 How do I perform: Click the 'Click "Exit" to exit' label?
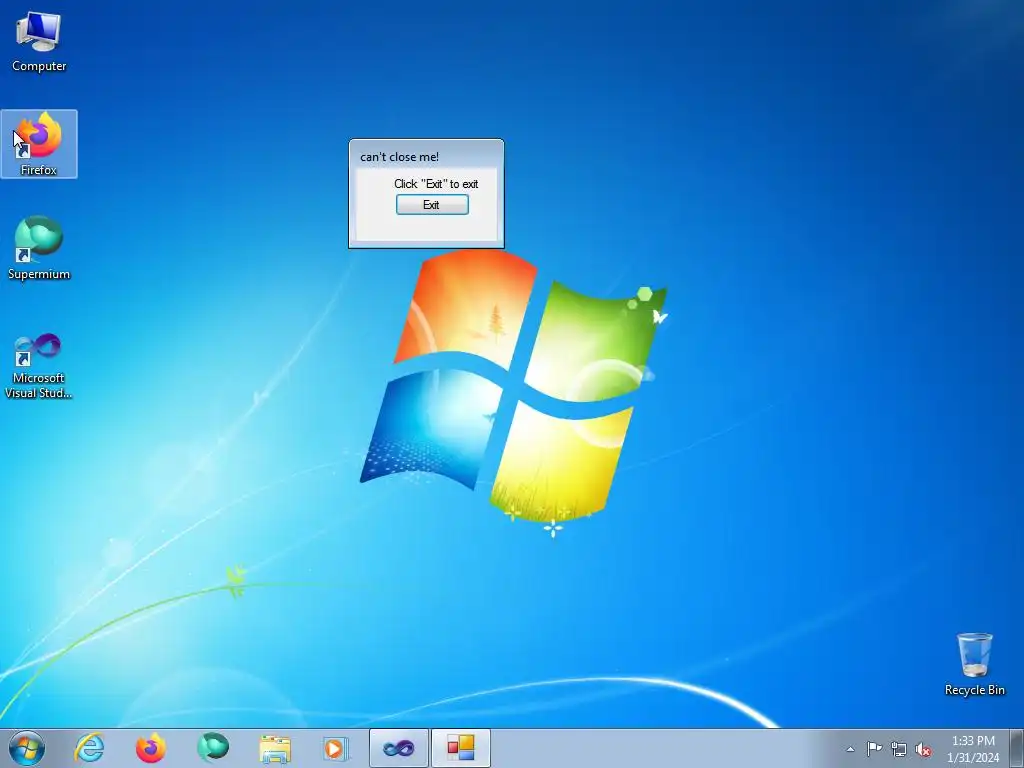pyautogui.click(x=436, y=184)
